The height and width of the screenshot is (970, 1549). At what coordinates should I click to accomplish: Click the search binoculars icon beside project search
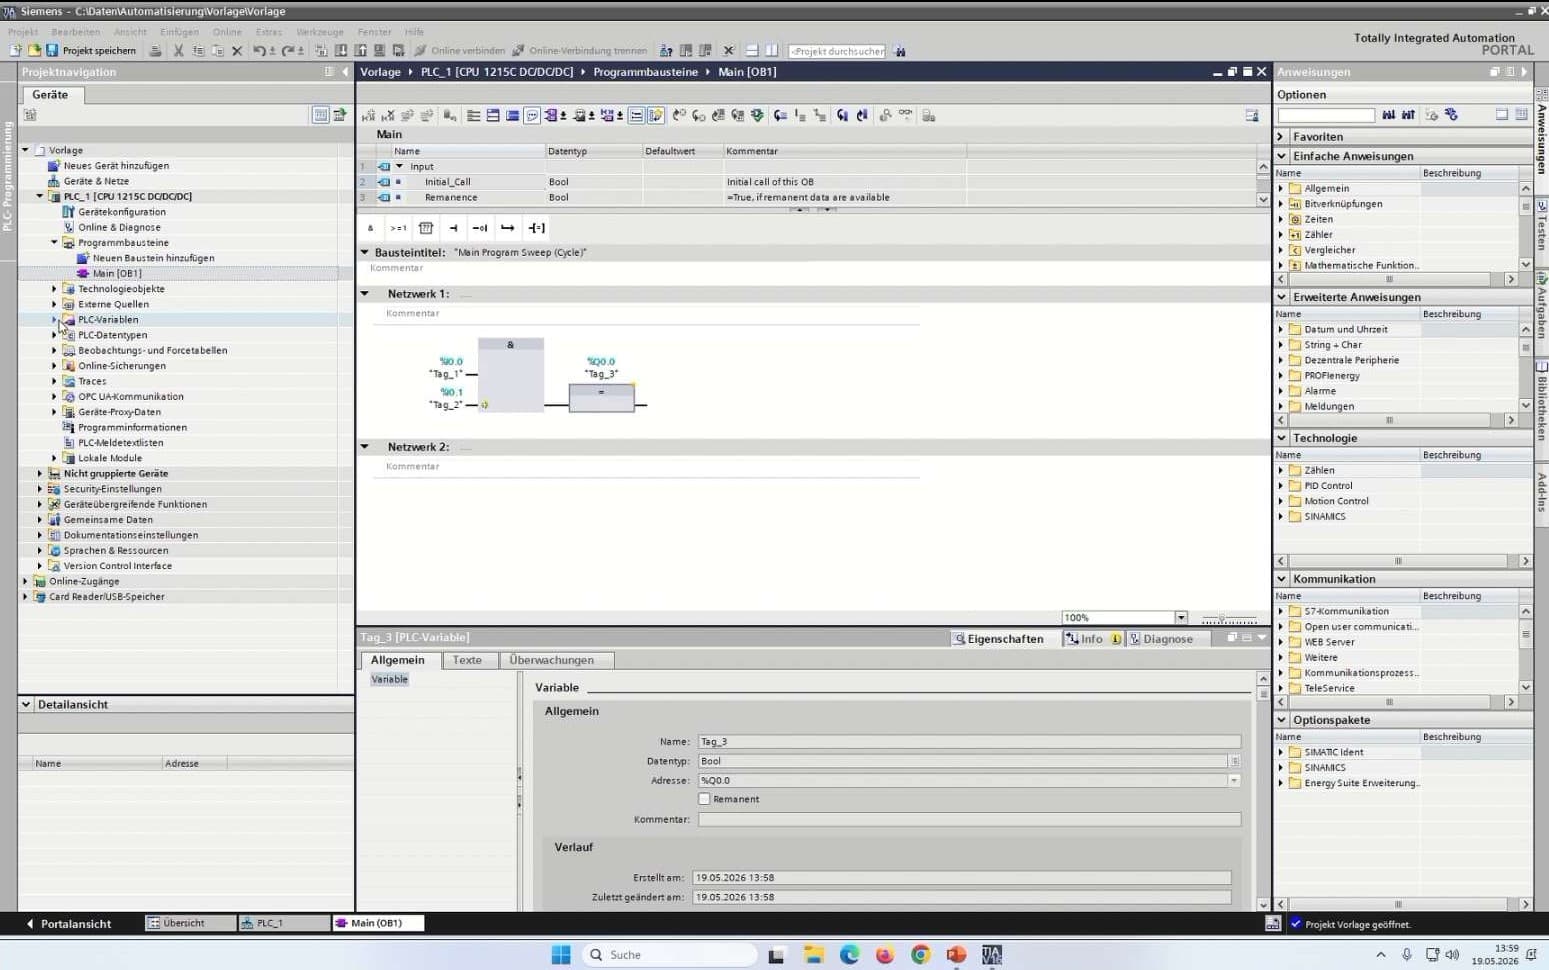click(x=900, y=51)
